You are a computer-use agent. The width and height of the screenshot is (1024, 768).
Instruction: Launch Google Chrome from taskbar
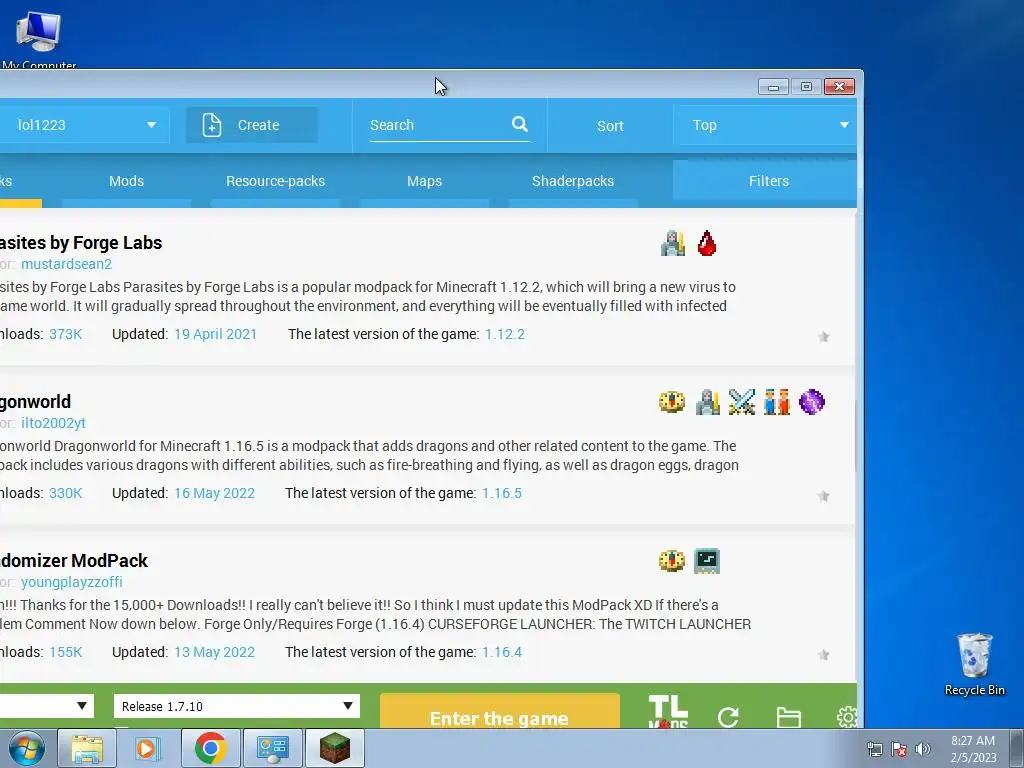(x=210, y=748)
